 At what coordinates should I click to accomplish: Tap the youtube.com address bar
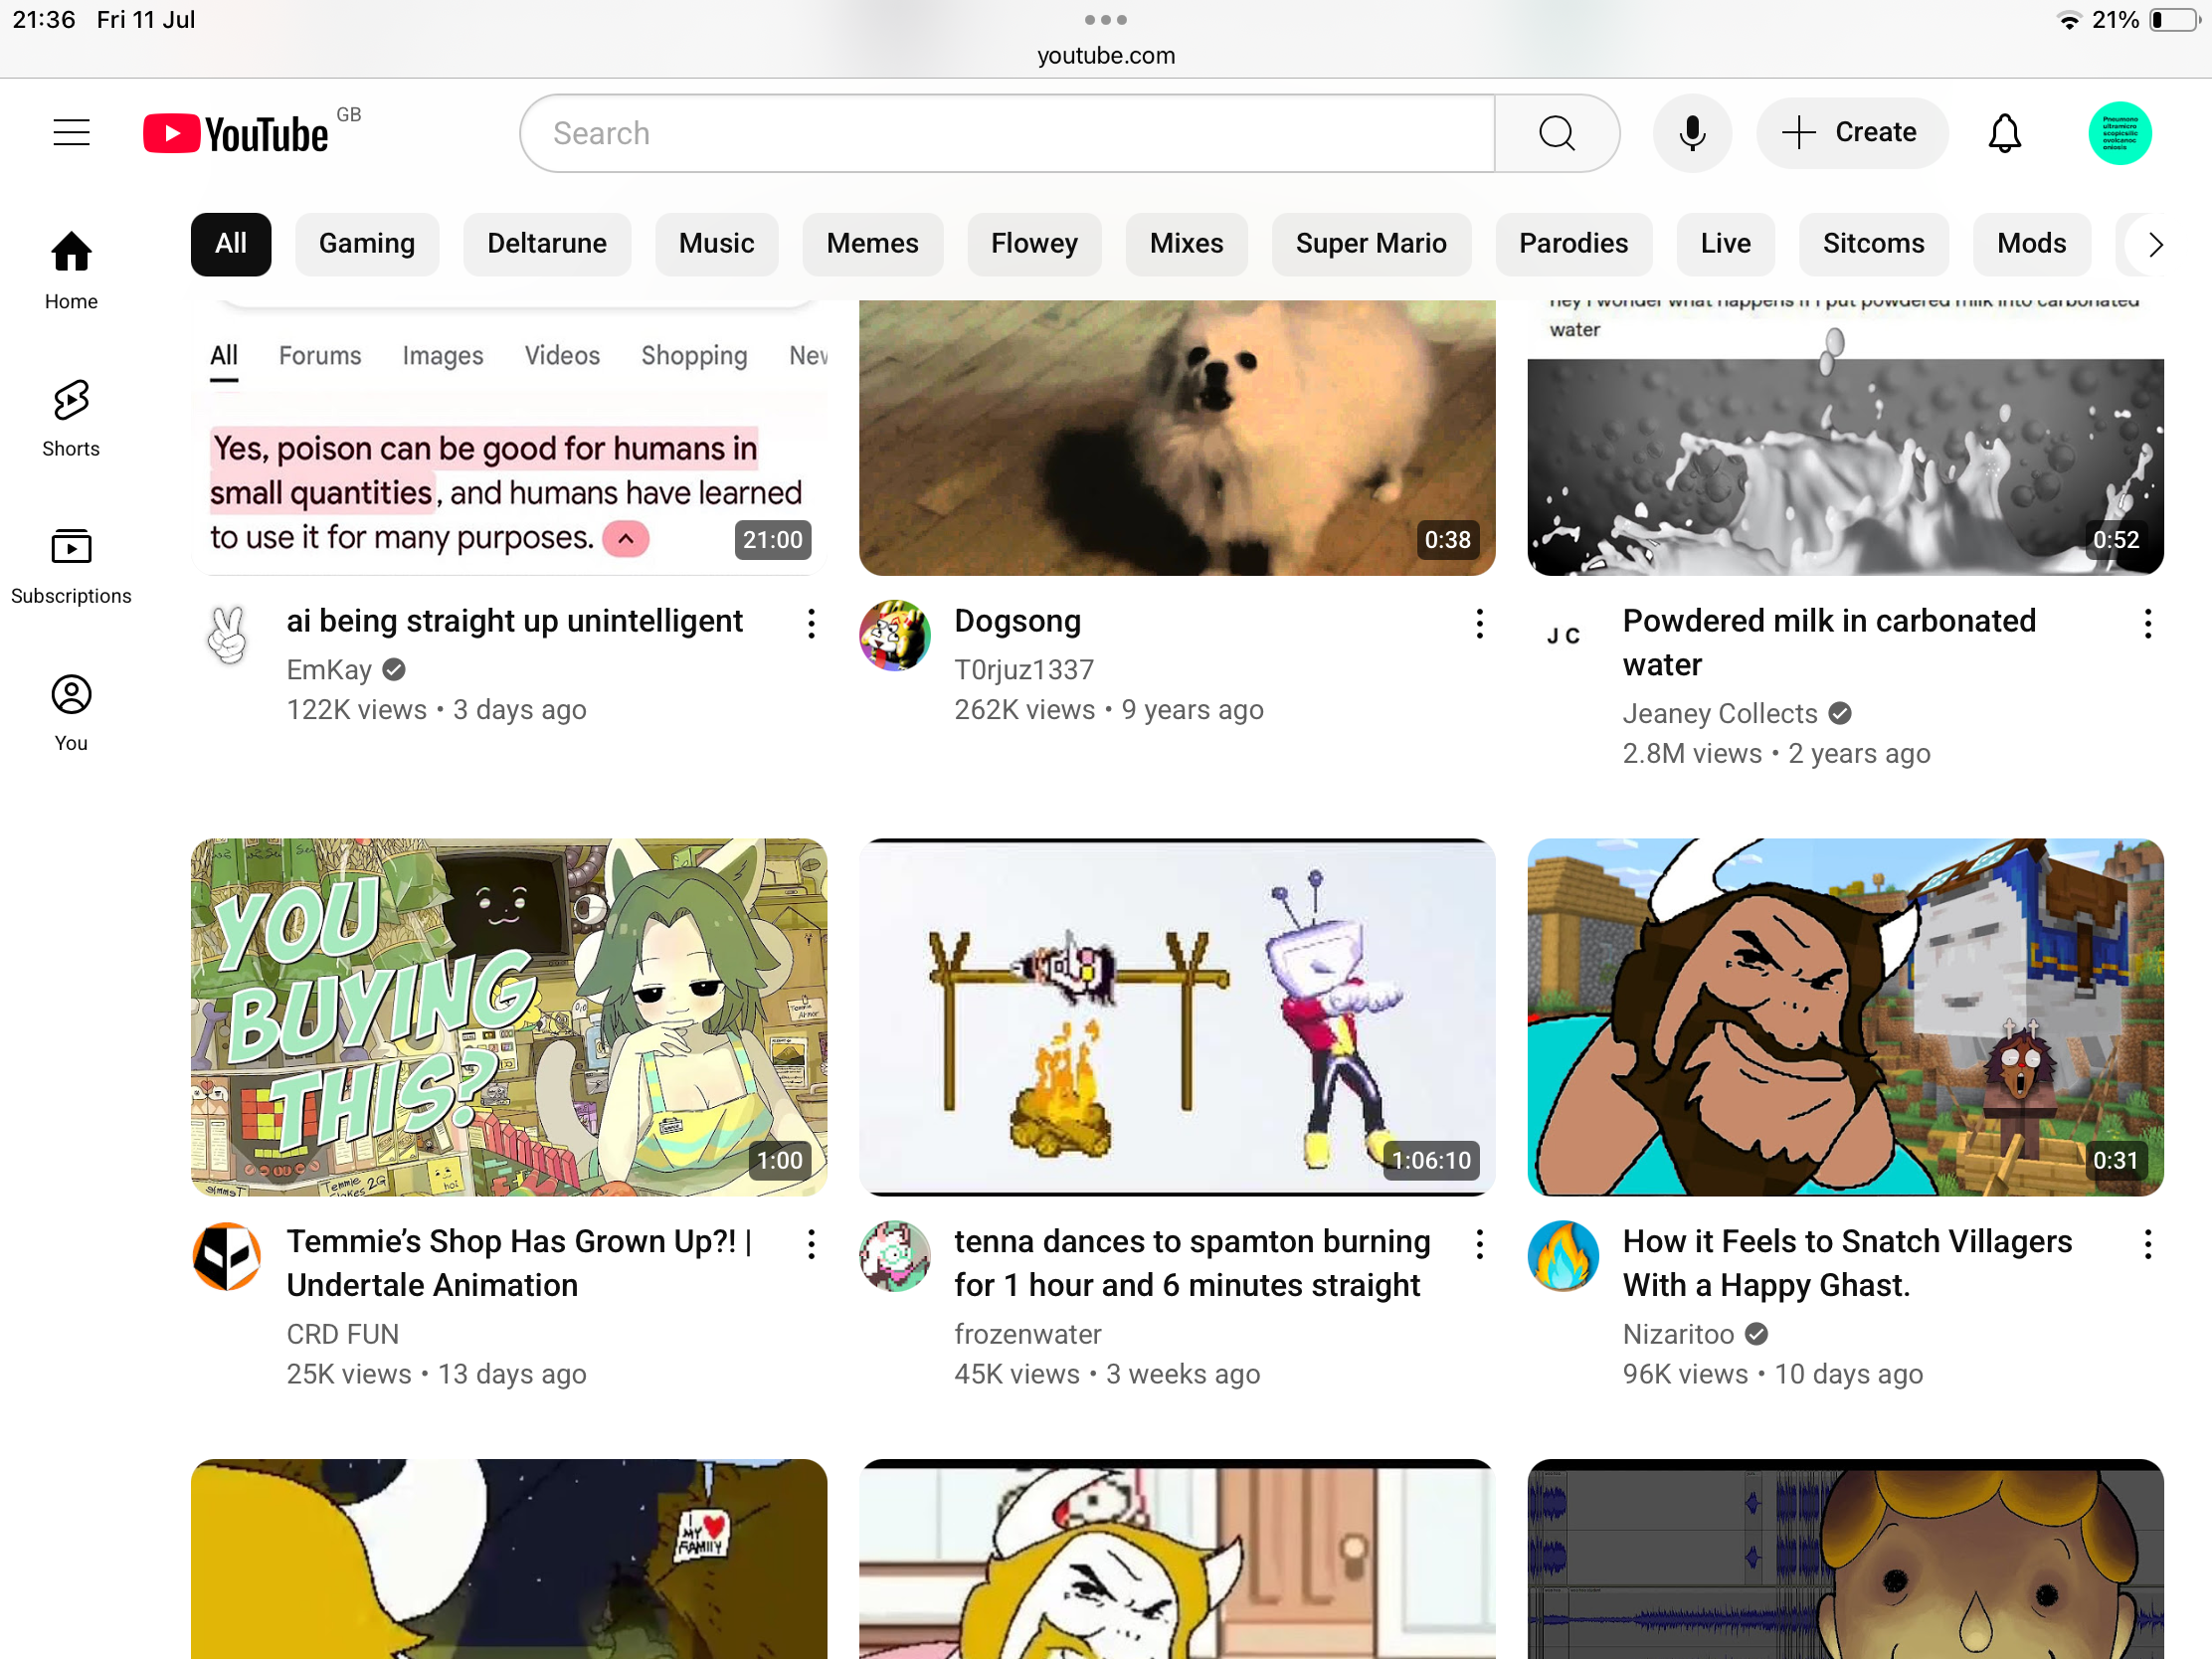tap(1105, 56)
